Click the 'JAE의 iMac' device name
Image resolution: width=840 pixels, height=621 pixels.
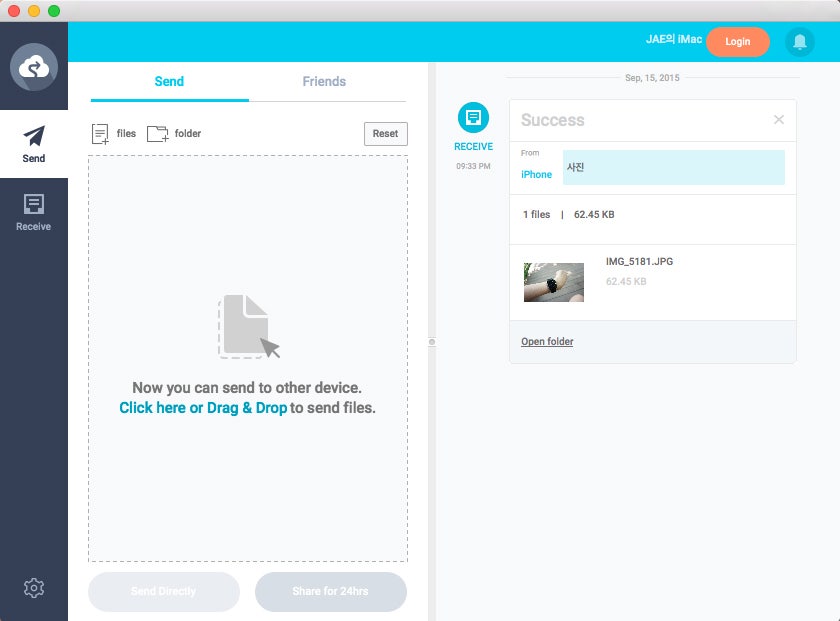pyautogui.click(x=674, y=39)
